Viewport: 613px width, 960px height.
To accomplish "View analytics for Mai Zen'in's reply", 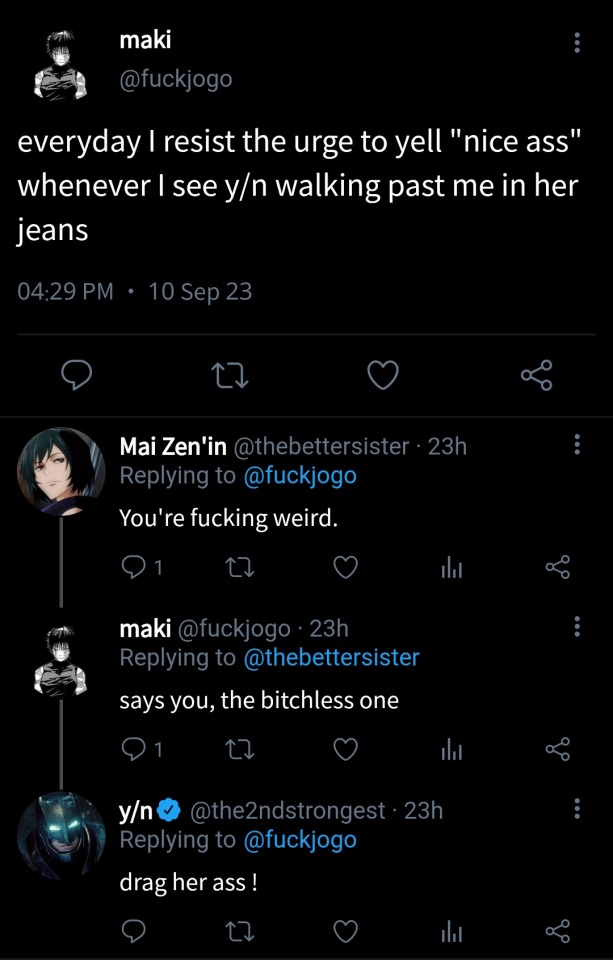I will [453, 569].
